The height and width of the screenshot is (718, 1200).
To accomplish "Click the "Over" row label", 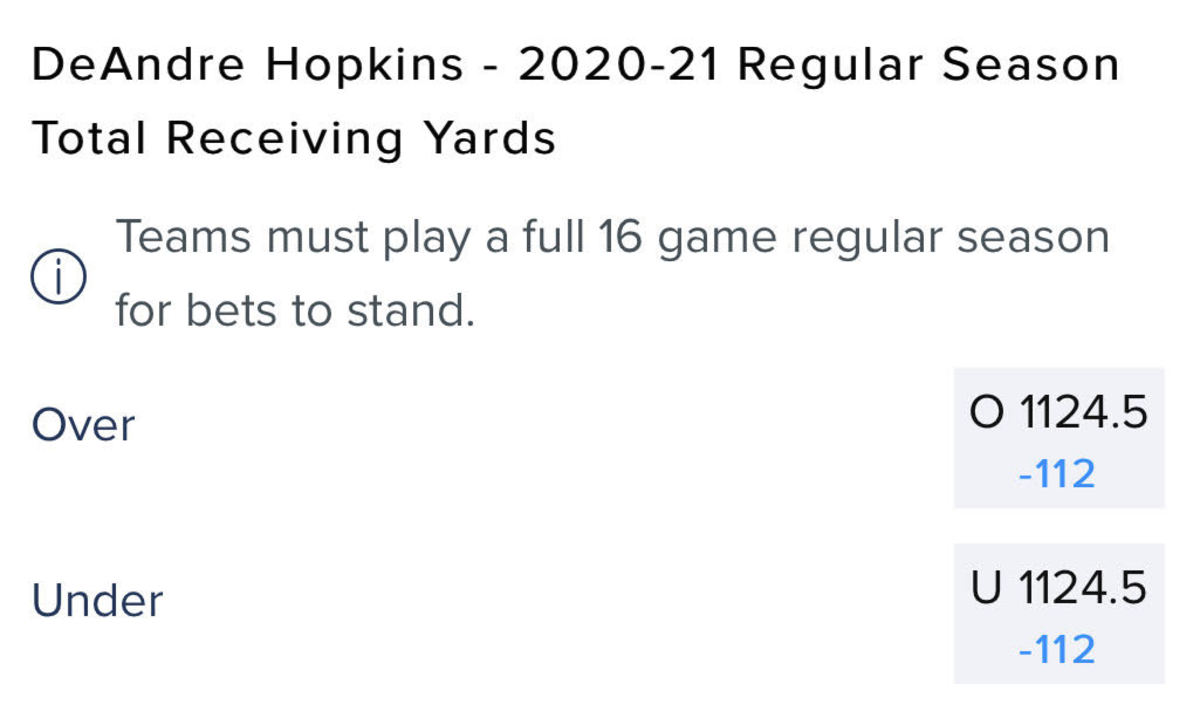I will 83,425.
